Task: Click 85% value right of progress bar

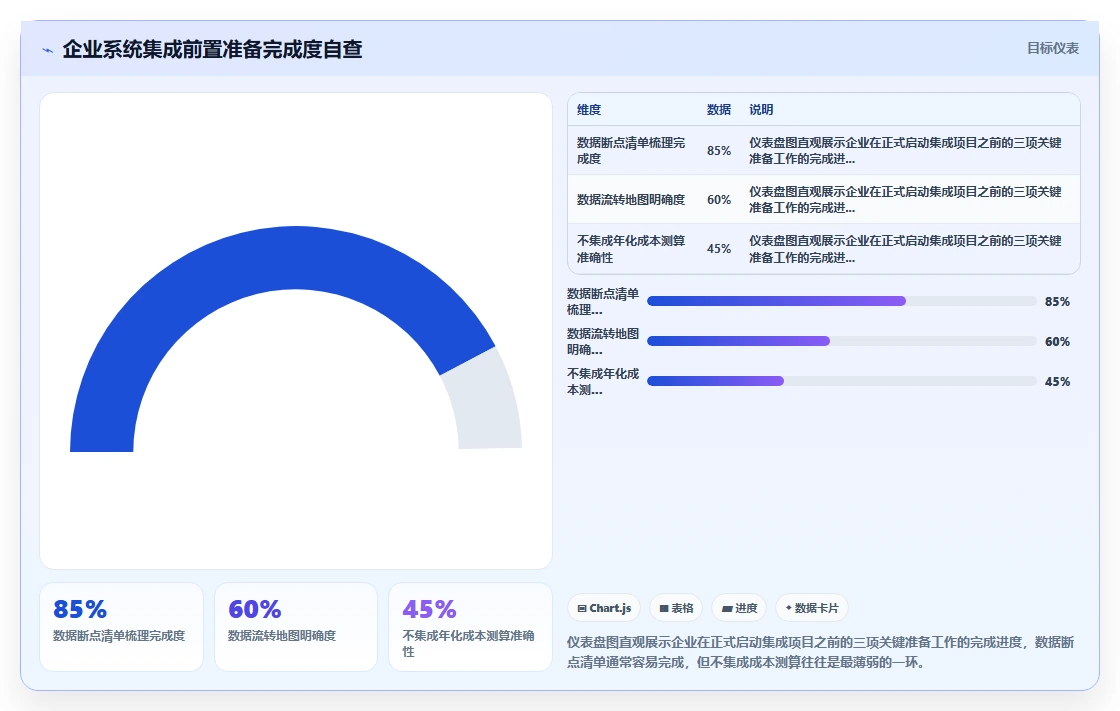Action: pyautogui.click(x=1057, y=302)
